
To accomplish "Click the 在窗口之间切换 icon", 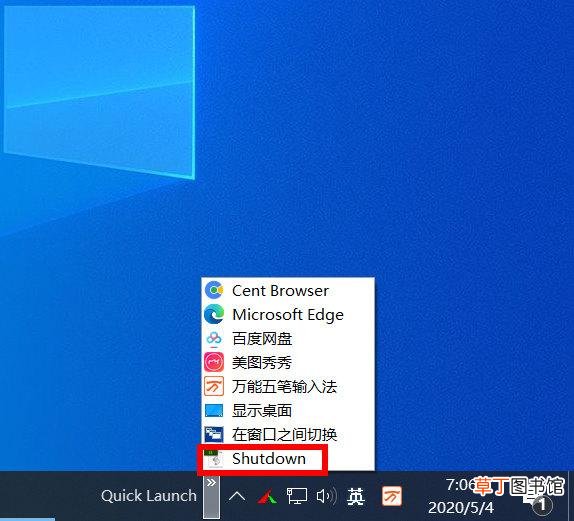I will point(214,435).
